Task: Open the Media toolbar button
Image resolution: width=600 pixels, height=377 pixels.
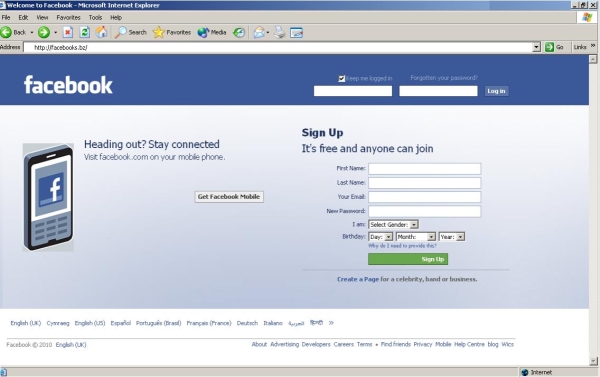Action: pos(212,33)
